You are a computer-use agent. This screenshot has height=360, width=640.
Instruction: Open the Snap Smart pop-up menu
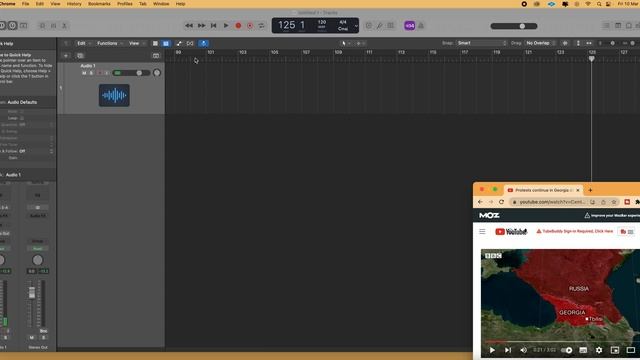482,43
